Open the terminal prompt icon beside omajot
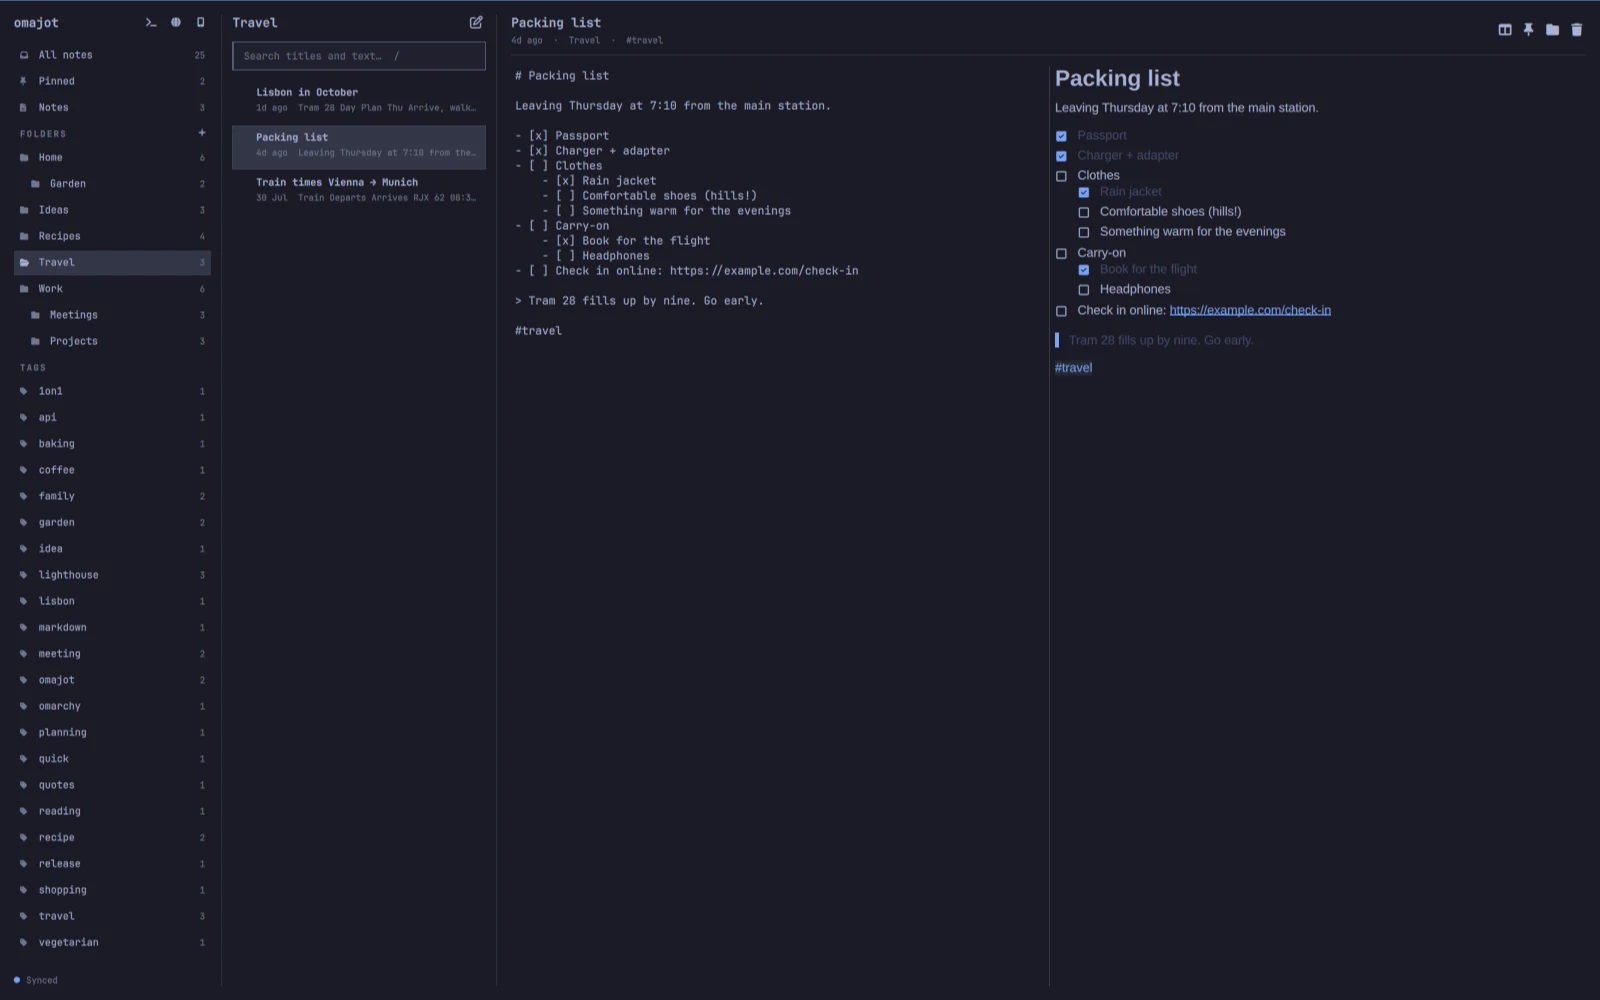The width and height of the screenshot is (1600, 1000). tap(151, 22)
